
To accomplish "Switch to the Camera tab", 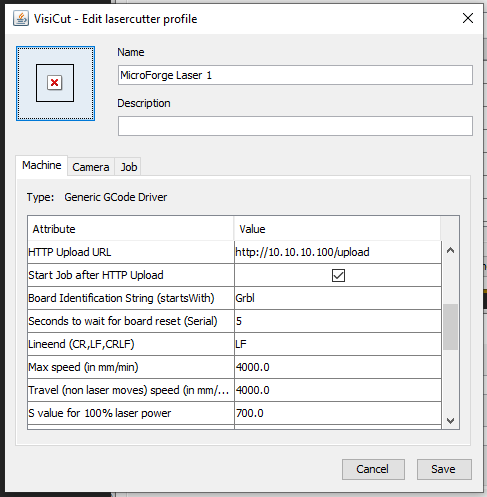I will point(91,167).
